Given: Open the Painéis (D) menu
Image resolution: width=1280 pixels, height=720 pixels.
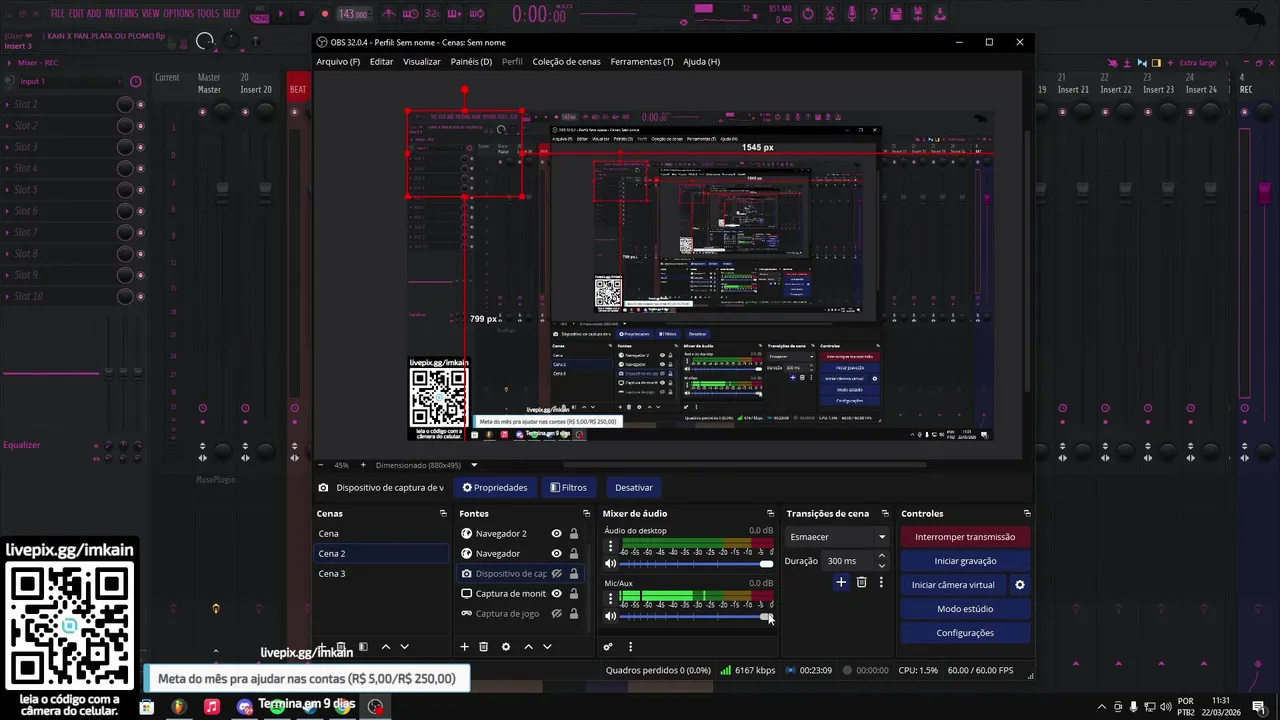Looking at the screenshot, I should (x=471, y=62).
